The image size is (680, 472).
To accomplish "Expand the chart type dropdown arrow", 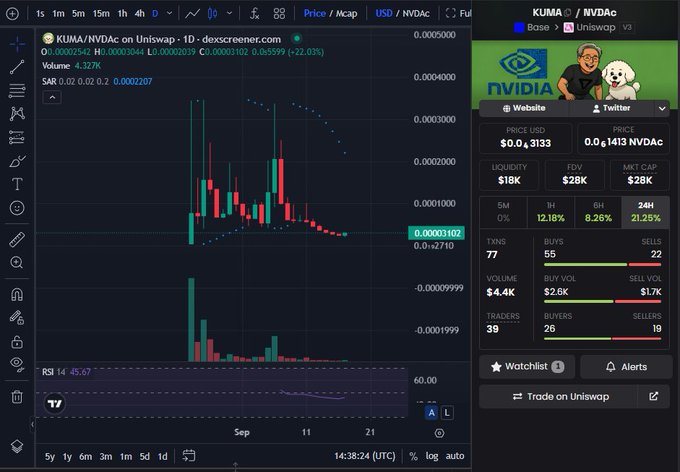I will point(229,13).
